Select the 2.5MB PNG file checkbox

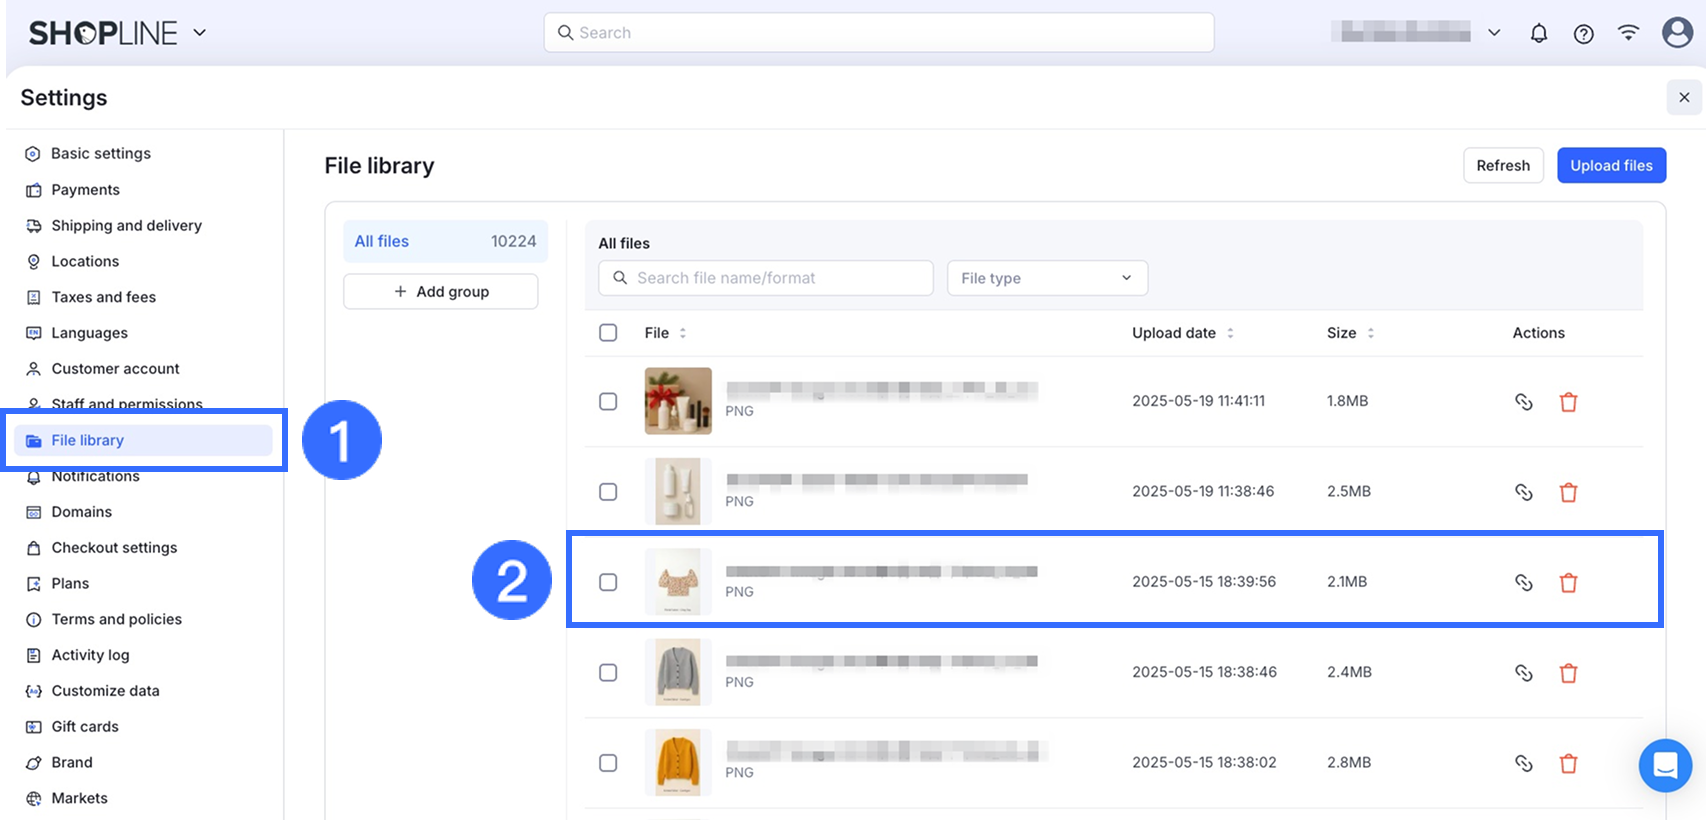(x=608, y=492)
